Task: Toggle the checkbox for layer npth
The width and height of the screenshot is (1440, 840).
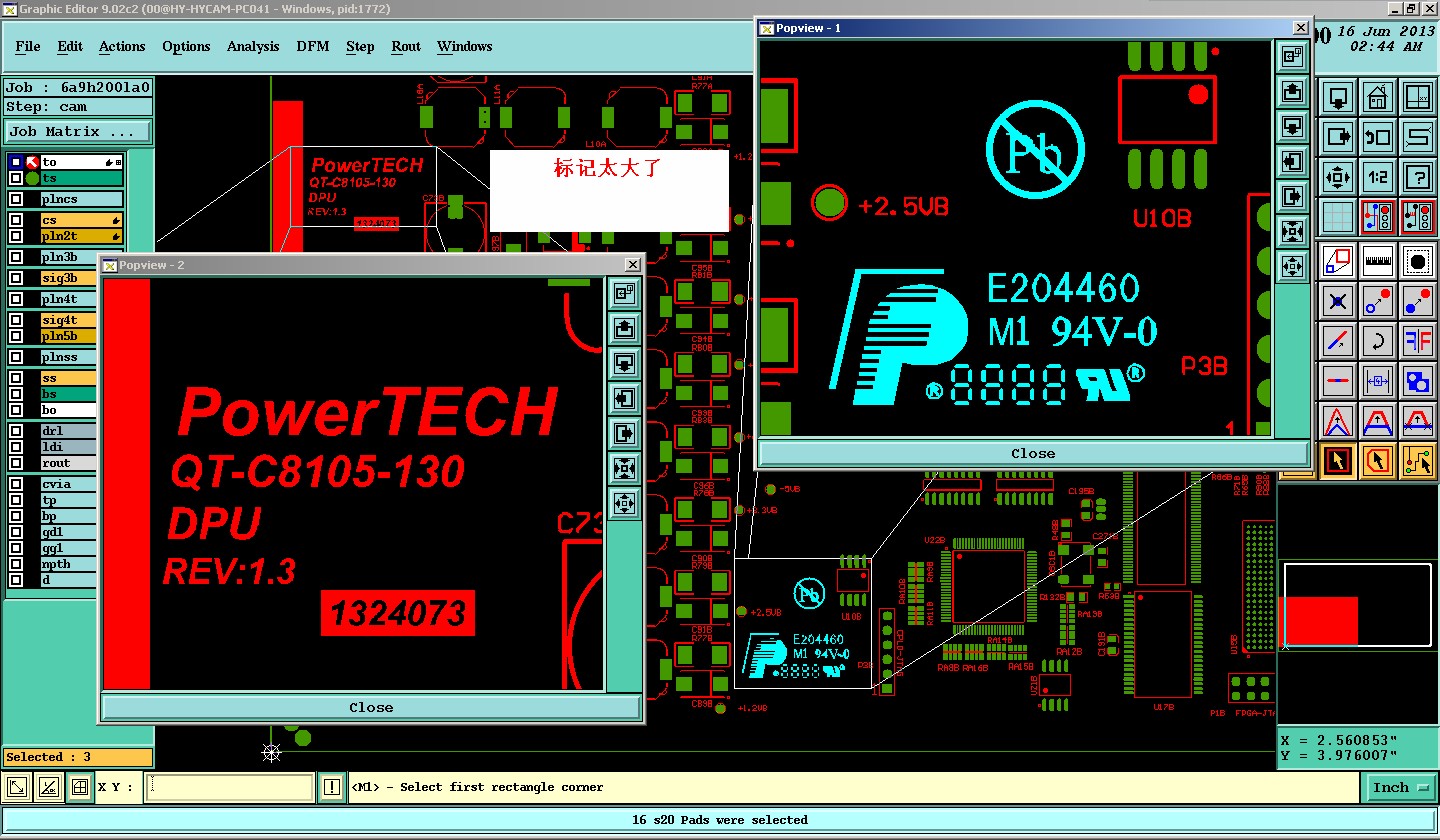Action: tap(16, 564)
